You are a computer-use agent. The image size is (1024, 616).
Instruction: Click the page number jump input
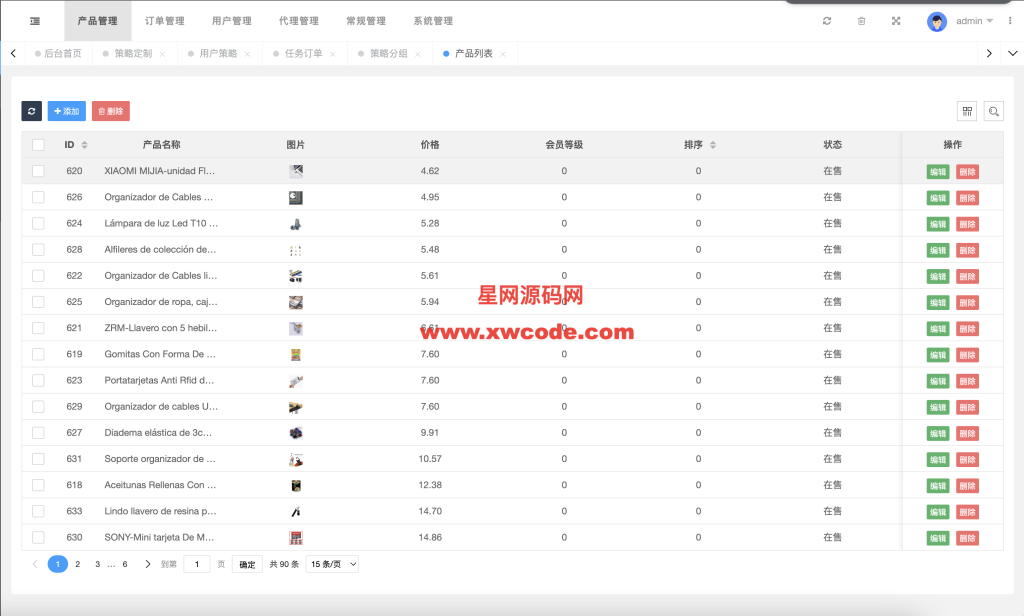[x=196, y=564]
